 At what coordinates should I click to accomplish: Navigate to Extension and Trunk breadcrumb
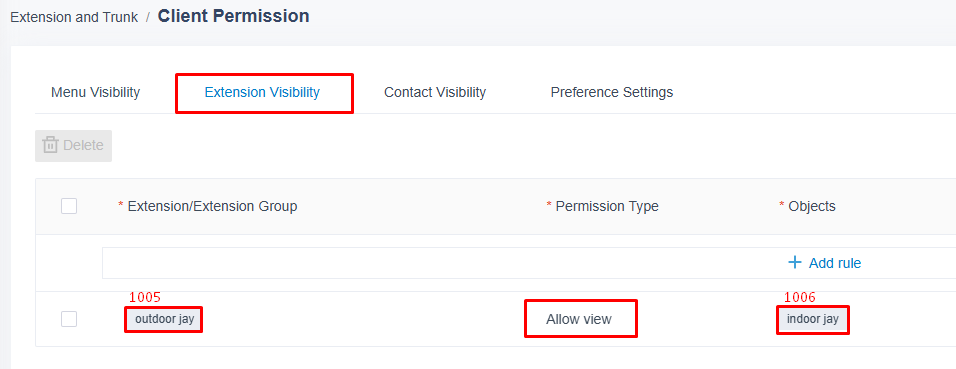[74, 17]
